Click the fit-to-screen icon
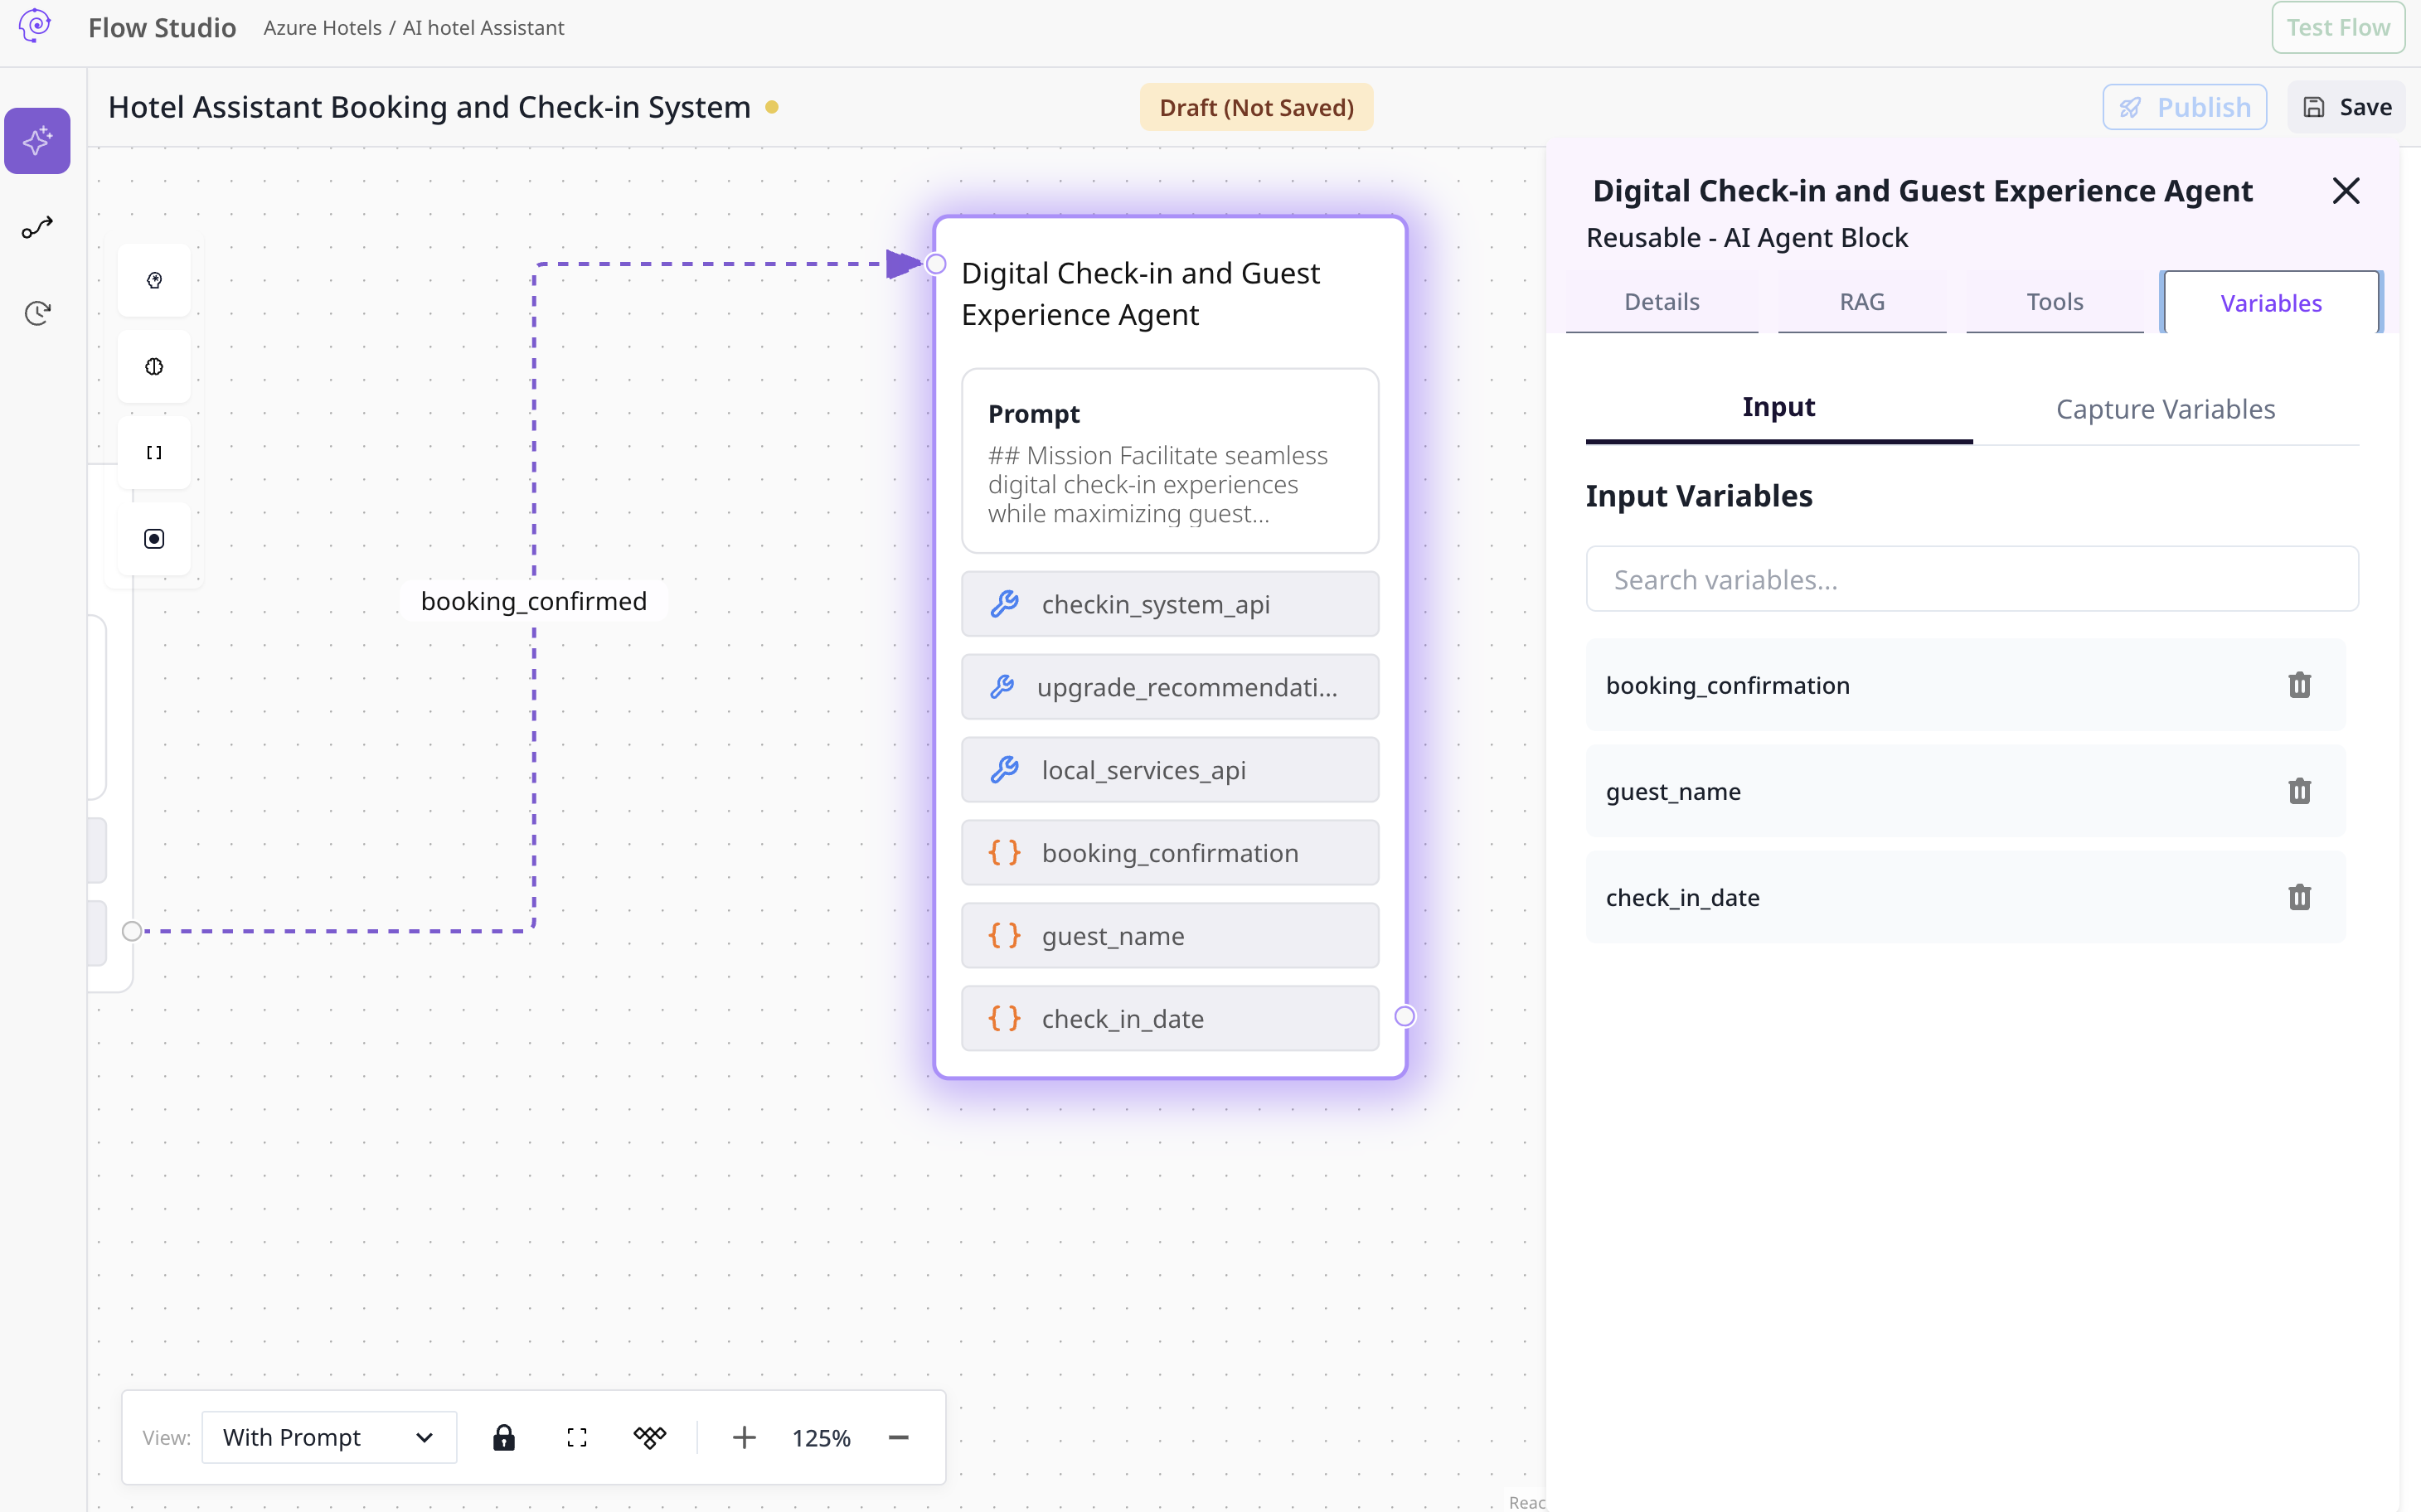The height and width of the screenshot is (1512, 2421). (577, 1437)
